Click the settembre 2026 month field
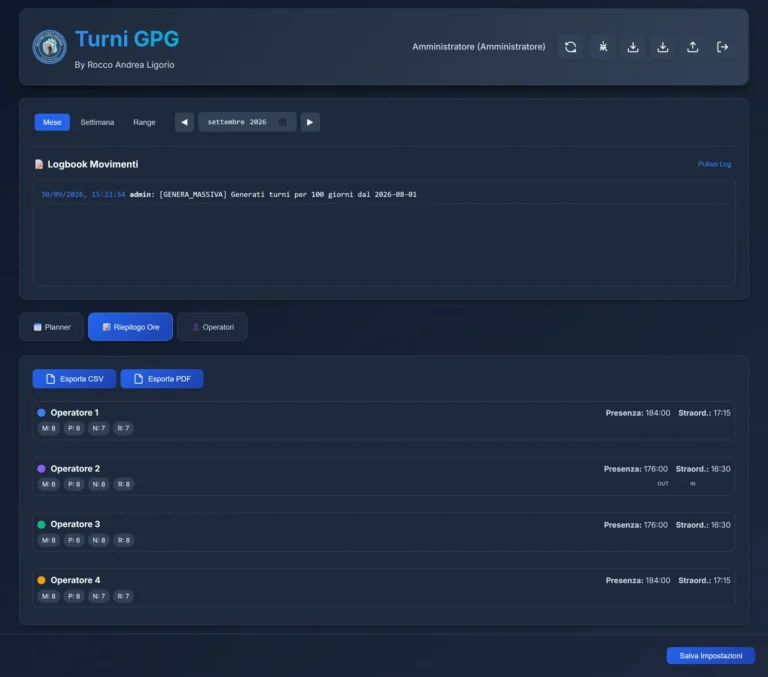This screenshot has width=768, height=677. (247, 122)
